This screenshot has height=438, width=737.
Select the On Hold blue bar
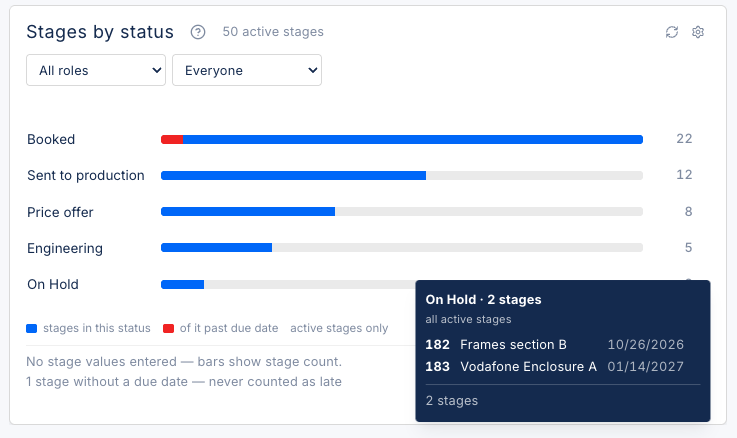182,284
